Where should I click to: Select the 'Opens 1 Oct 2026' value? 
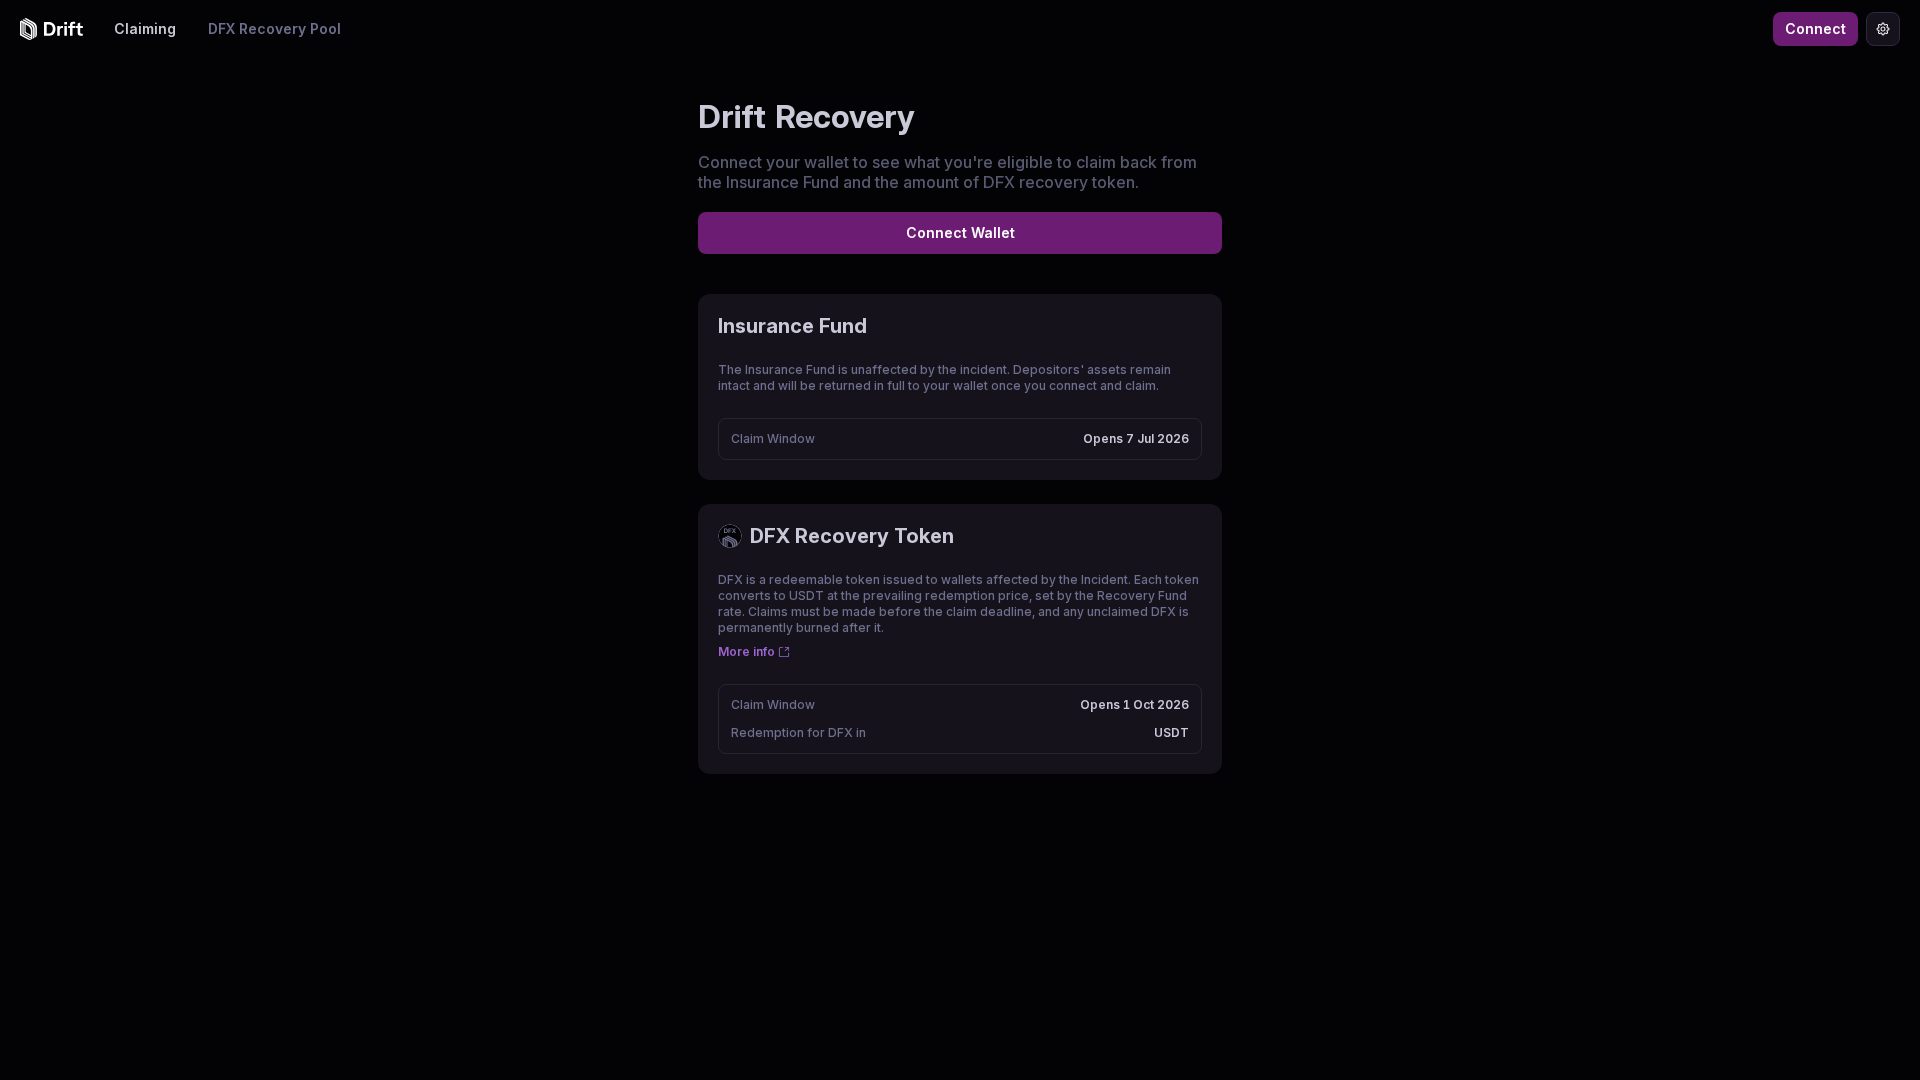[x=1134, y=705]
